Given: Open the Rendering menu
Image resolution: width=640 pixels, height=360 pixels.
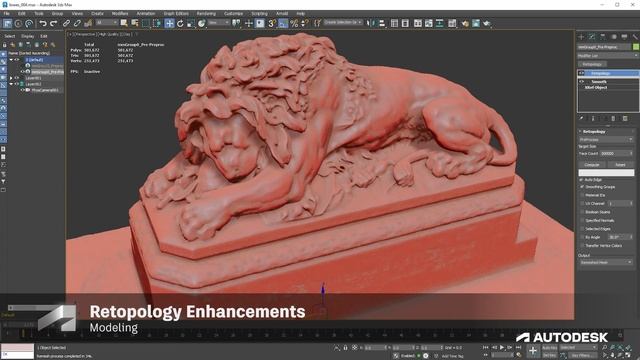Looking at the screenshot, I should coord(206,13).
